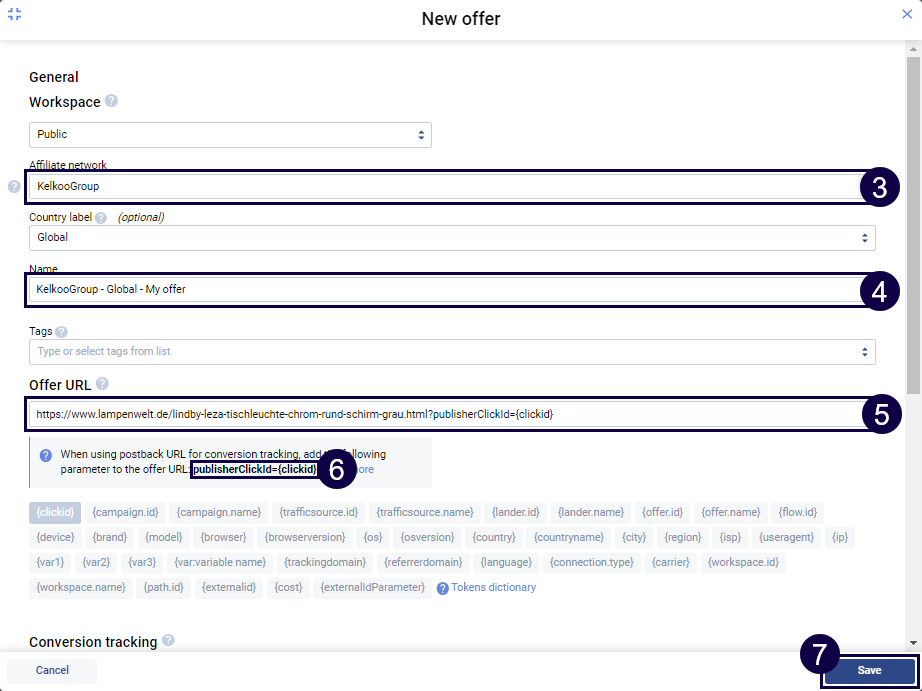Click the collapse dialog icon at top-left
Screen dimensions: 922x691
click(x=14, y=14)
